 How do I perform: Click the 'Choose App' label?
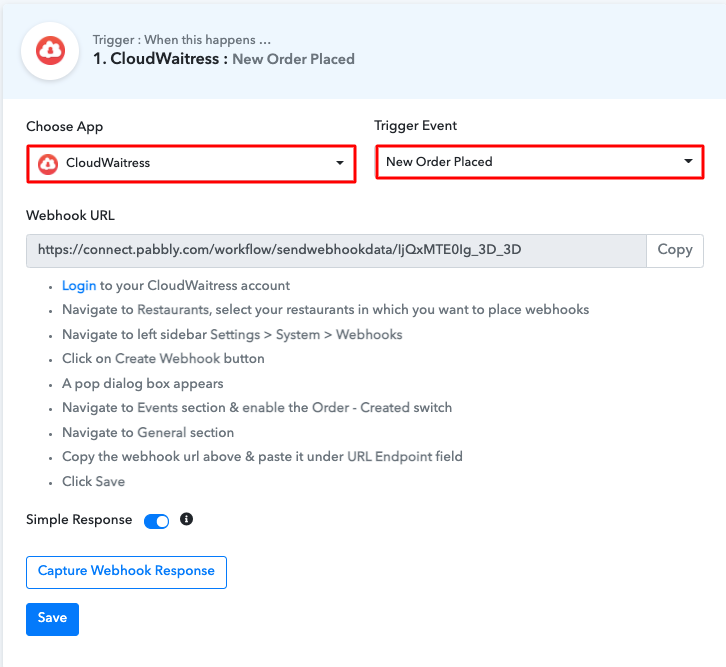click(x=65, y=127)
